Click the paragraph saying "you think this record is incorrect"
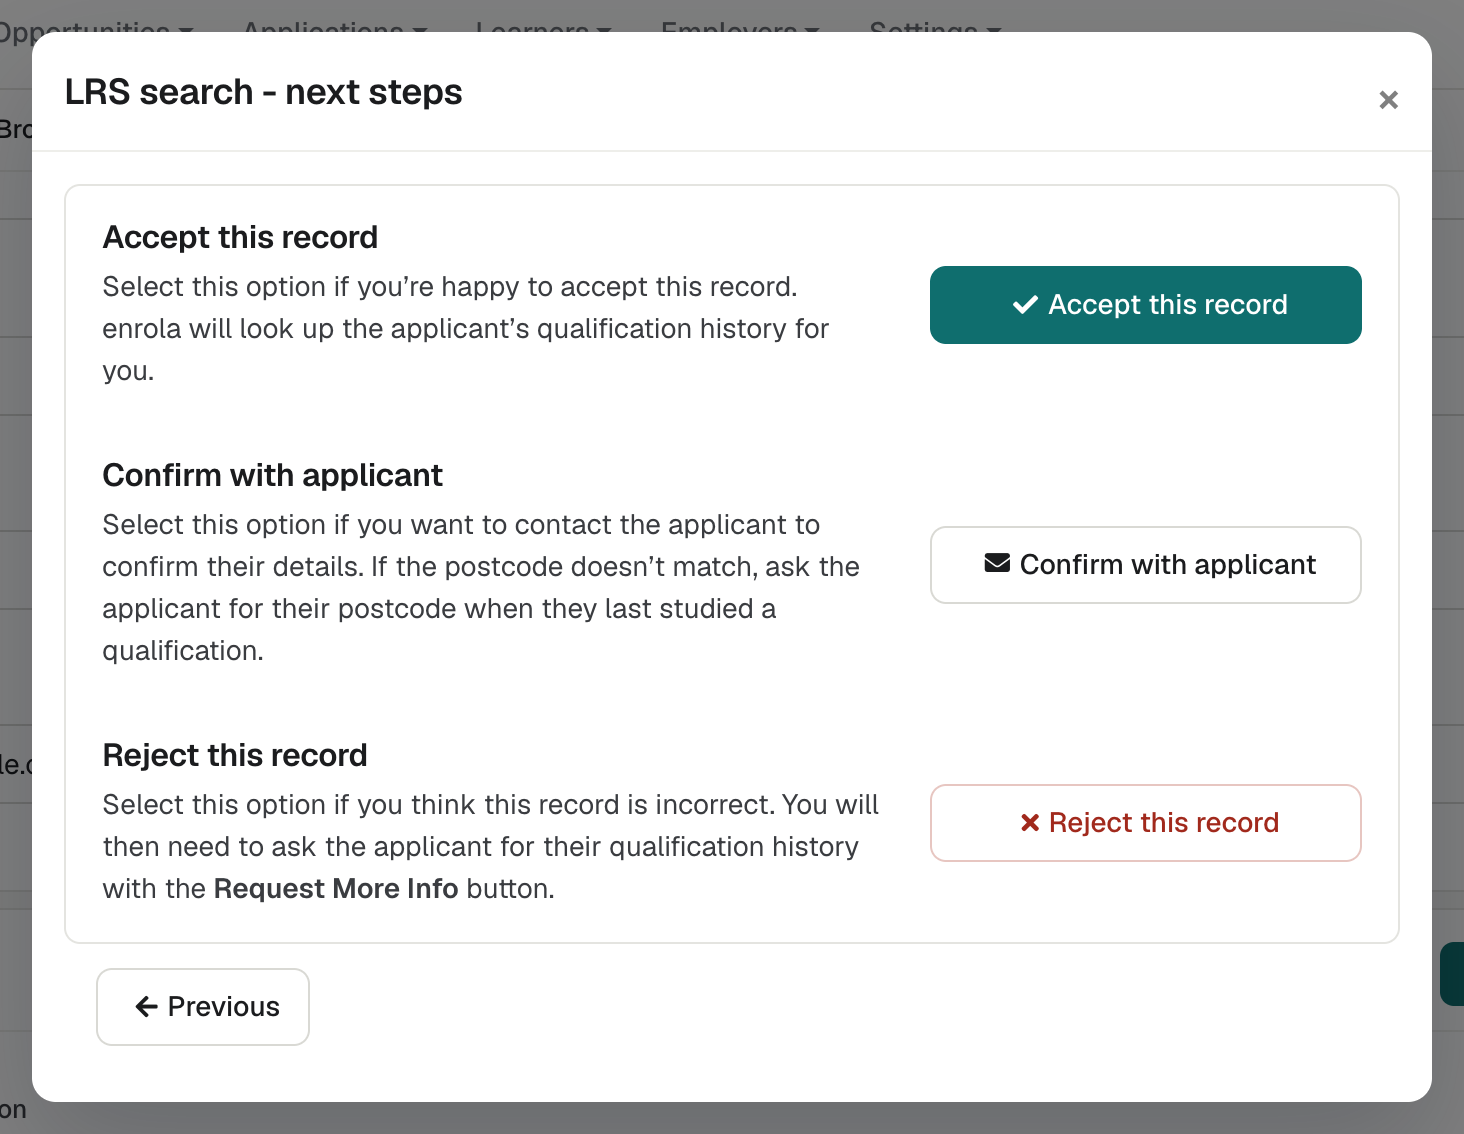This screenshot has width=1464, height=1134. [x=491, y=847]
